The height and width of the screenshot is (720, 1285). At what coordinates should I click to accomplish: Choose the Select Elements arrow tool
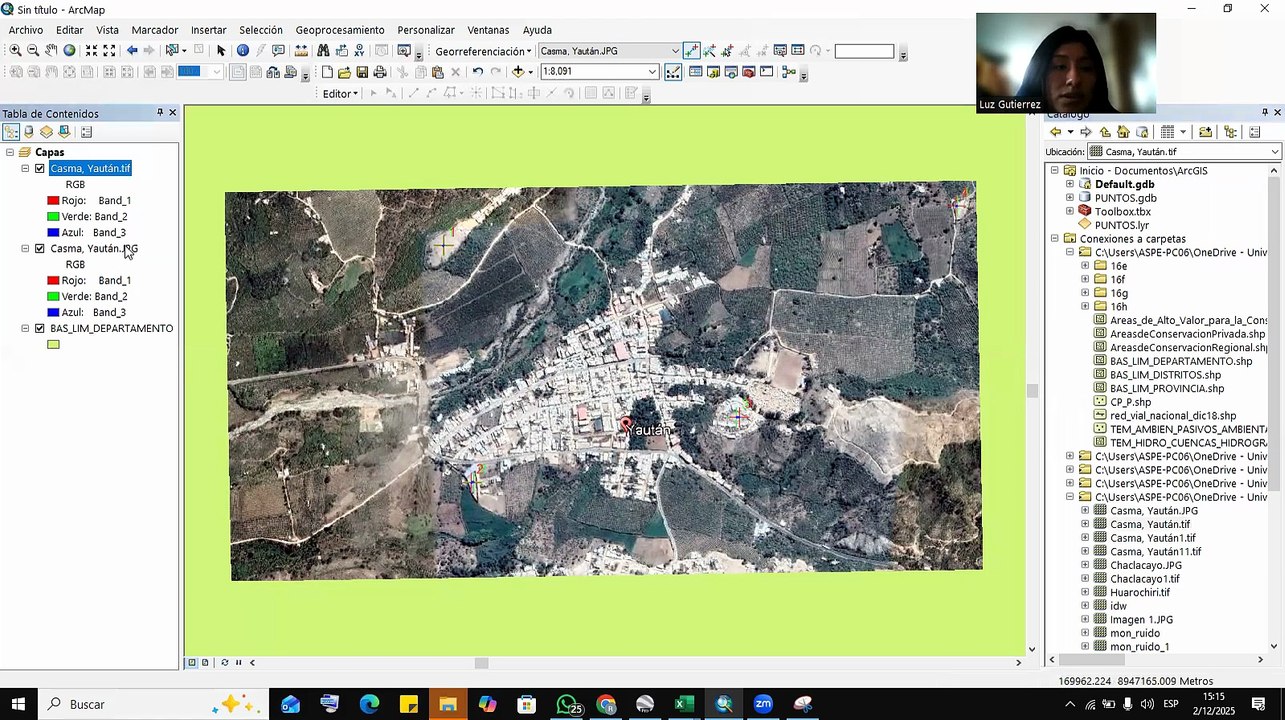pyautogui.click(x=221, y=50)
